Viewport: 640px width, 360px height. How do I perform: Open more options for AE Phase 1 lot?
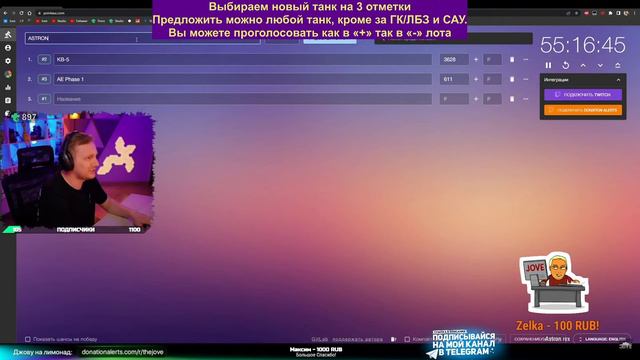[526, 79]
